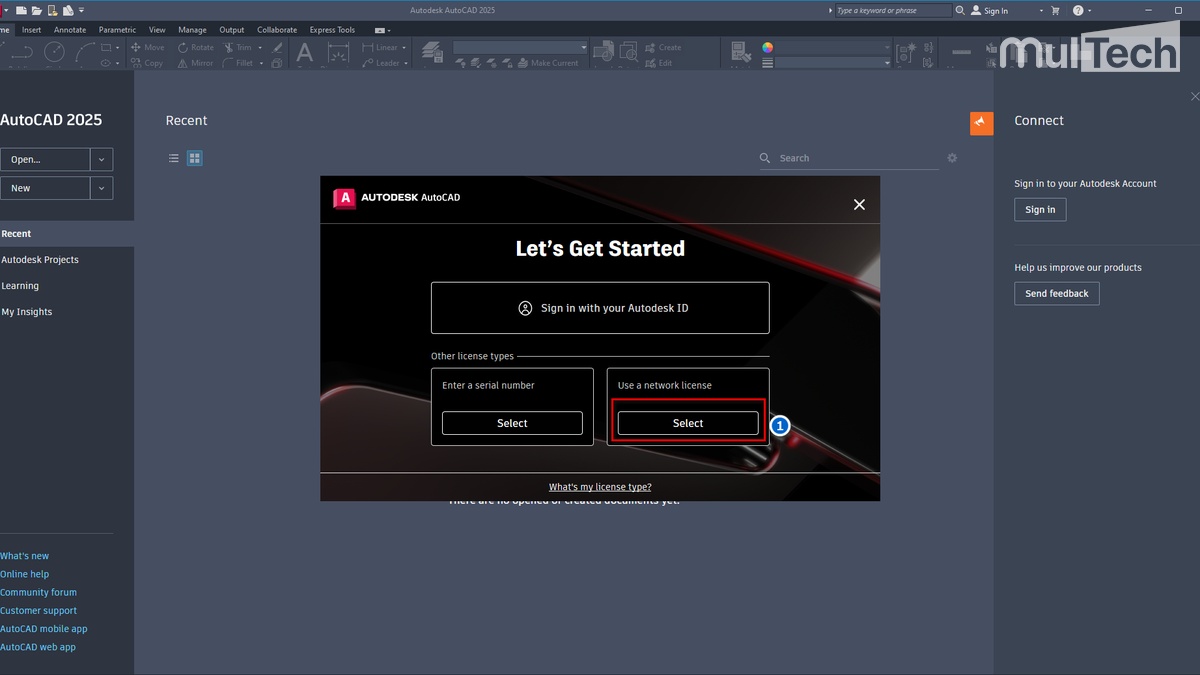Image resolution: width=1200 pixels, height=675 pixels.
Task: Click the search magnifier icon in title bar
Action: tap(960, 10)
